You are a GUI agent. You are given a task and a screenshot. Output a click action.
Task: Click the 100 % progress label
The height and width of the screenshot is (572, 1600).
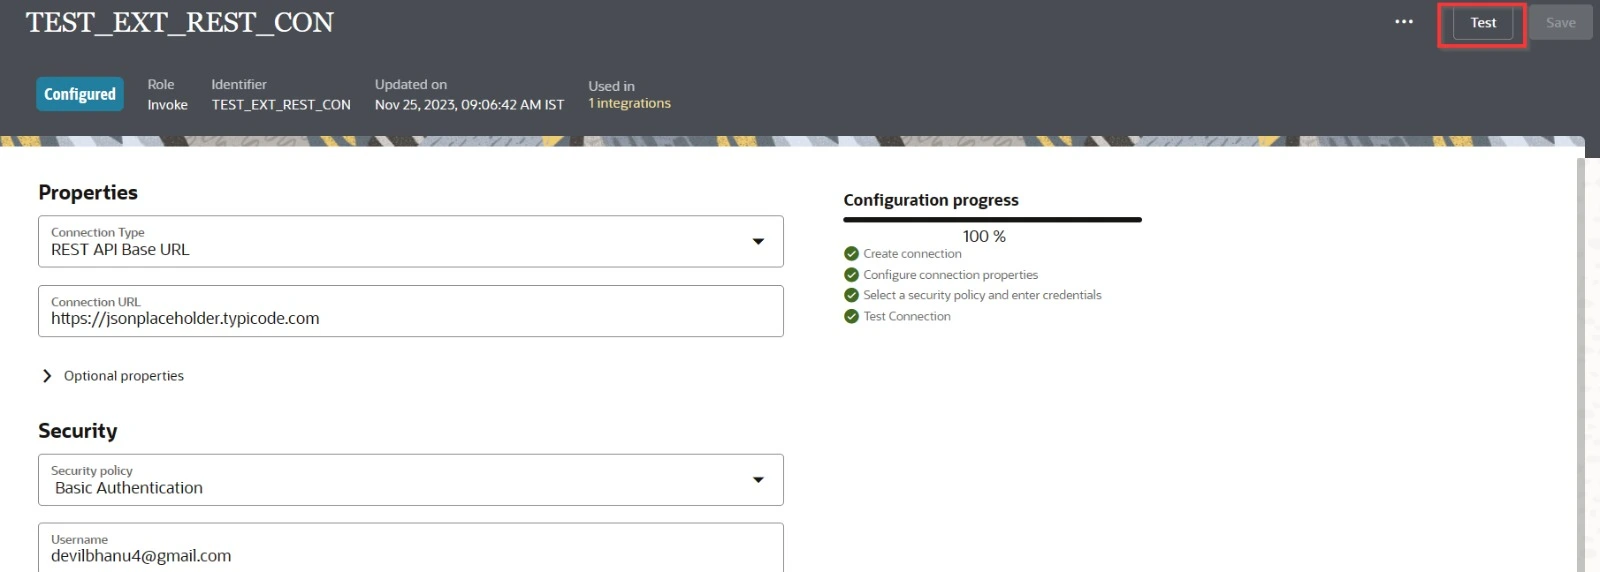coord(984,237)
